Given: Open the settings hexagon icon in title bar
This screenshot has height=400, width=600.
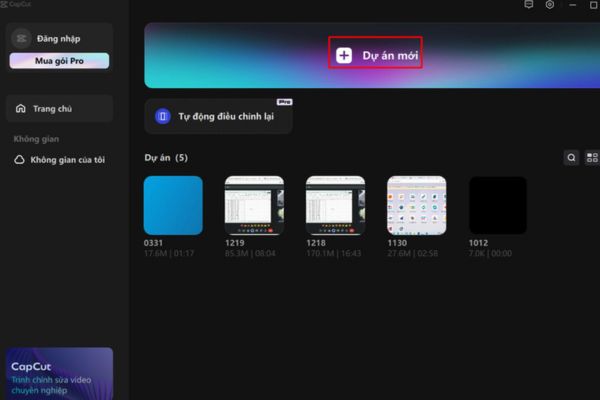Looking at the screenshot, I should point(550,6).
